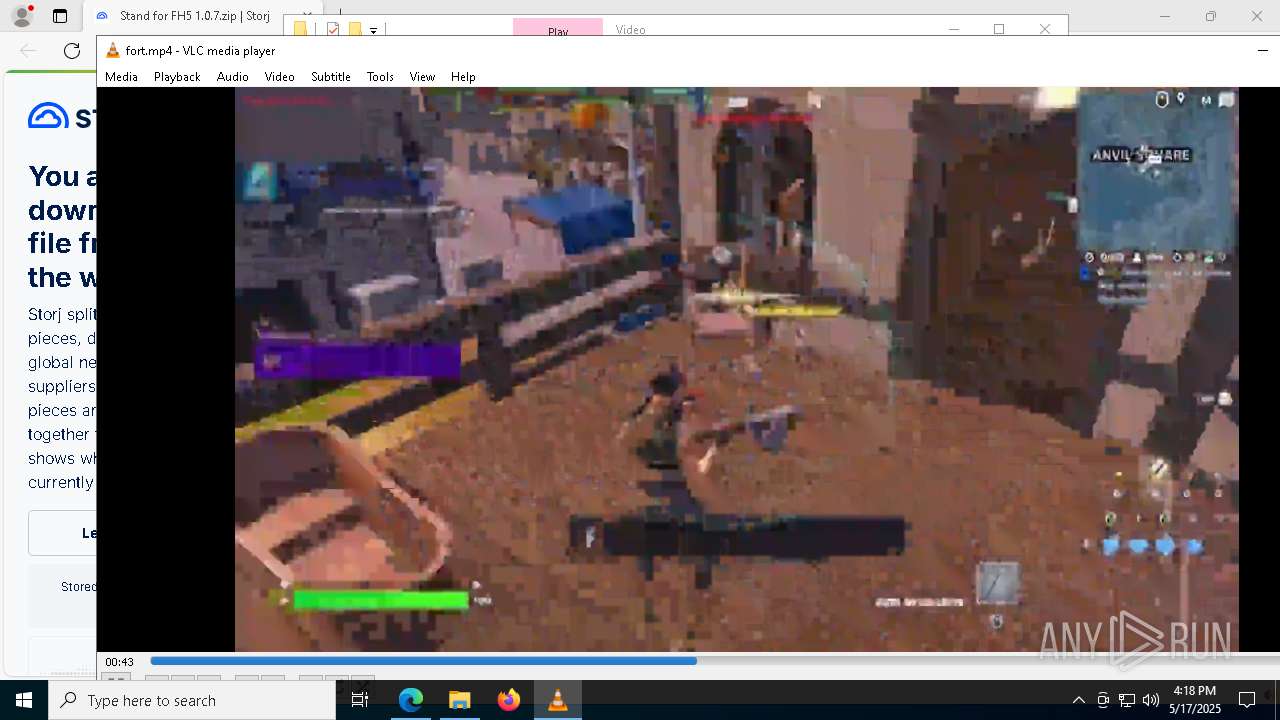The height and width of the screenshot is (720, 1280).
Task: Open the Video menu in VLC
Action: 279,77
